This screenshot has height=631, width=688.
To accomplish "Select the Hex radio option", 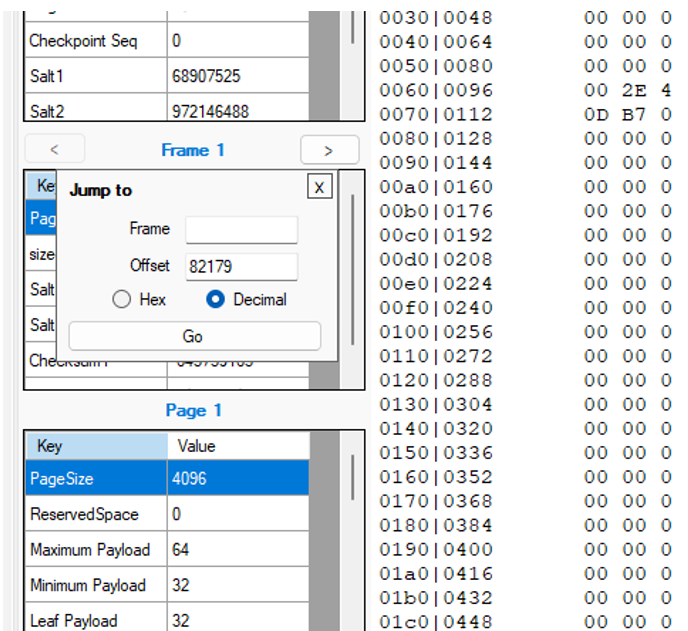I will (123, 299).
